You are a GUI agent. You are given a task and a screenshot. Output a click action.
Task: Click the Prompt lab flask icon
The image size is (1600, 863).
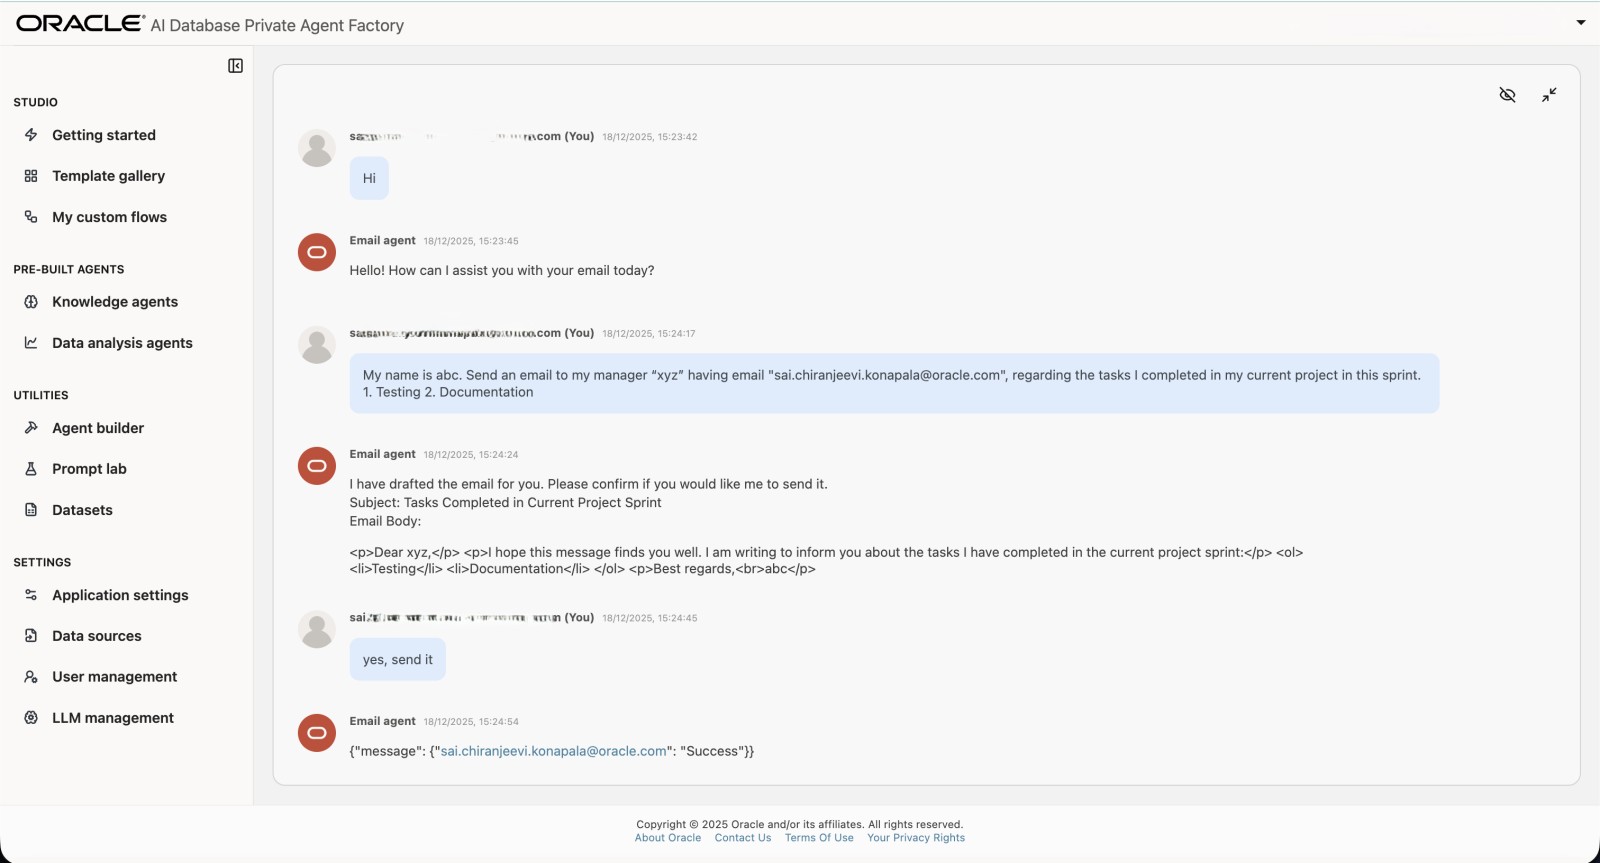pyautogui.click(x=31, y=469)
